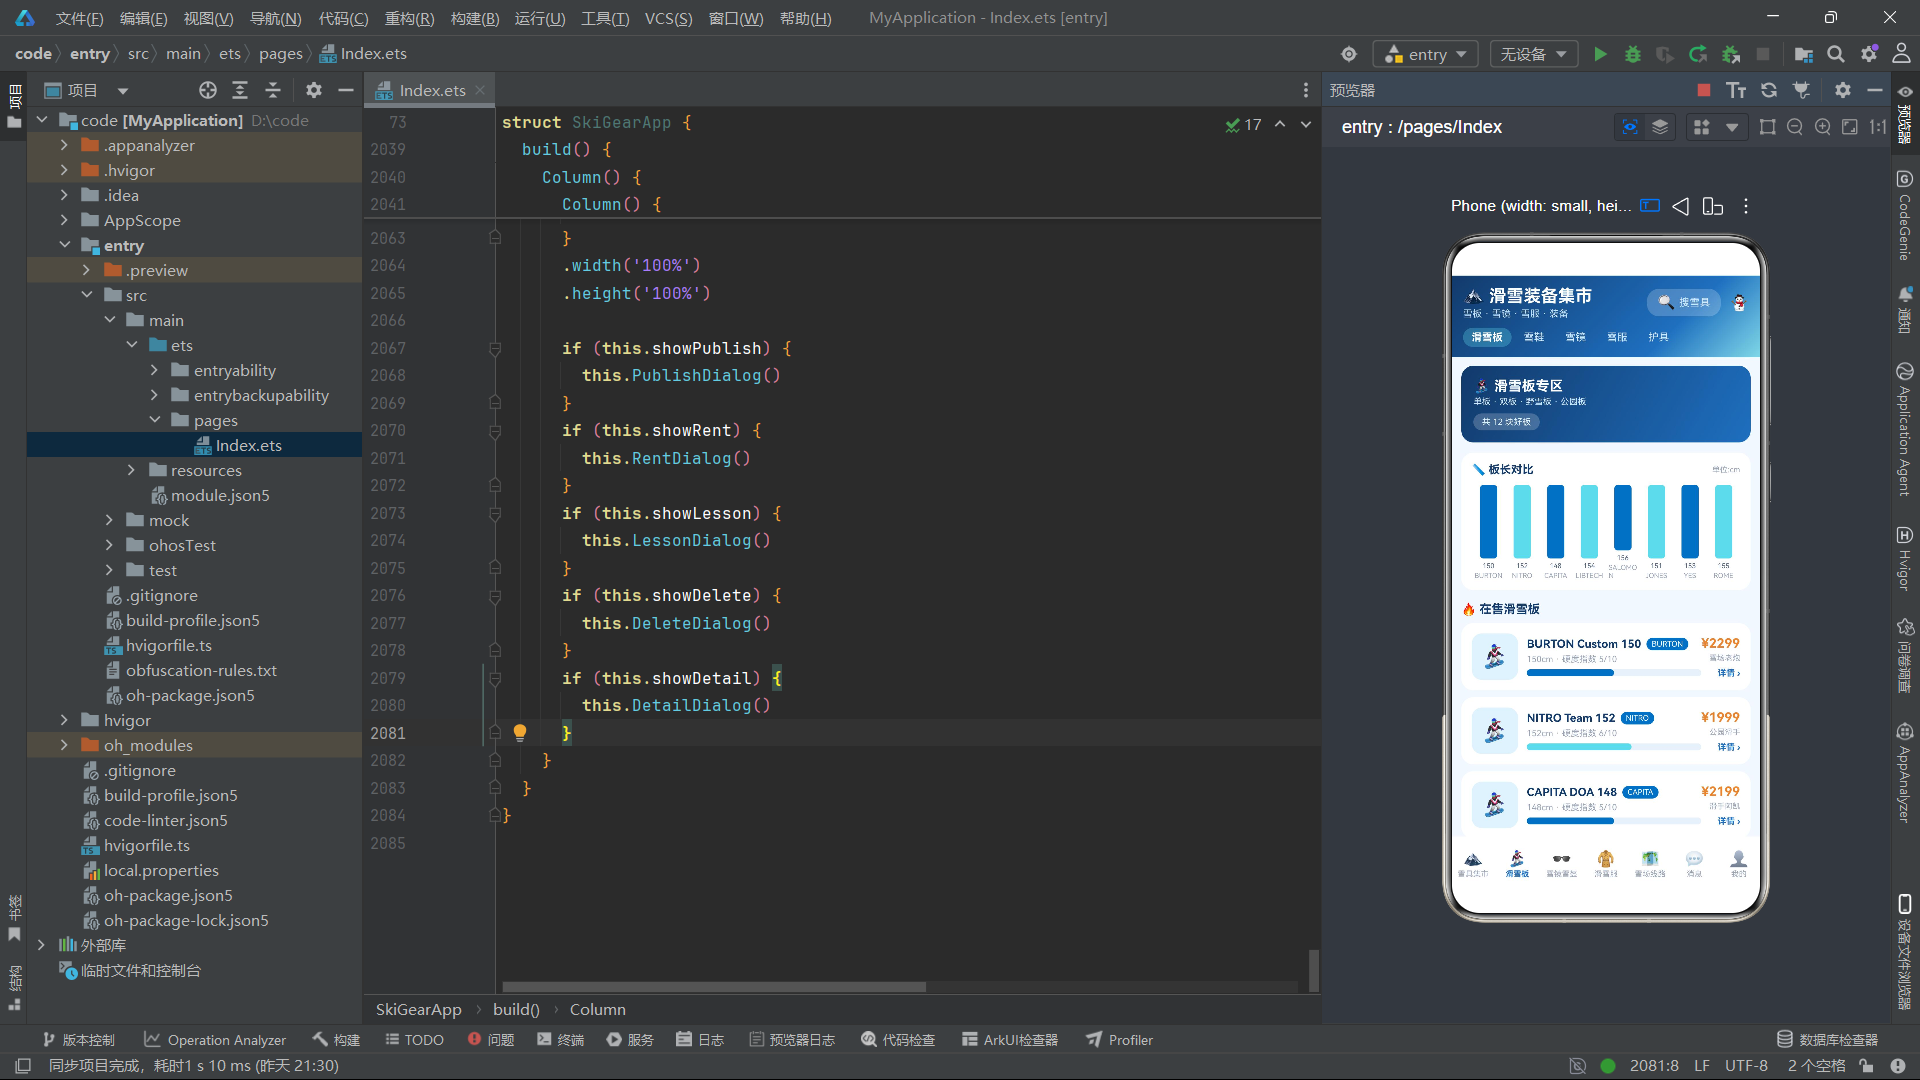The image size is (1920, 1080).
Task: Open the 终端 terminal tool window
Action: 560,1040
